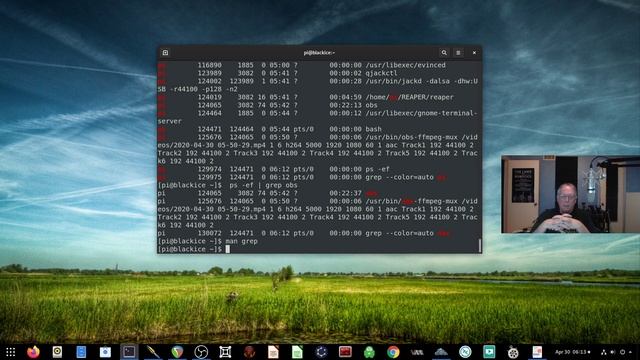Launch the LibreOffice Writer document icon
640x360 pixels.
click(273, 352)
